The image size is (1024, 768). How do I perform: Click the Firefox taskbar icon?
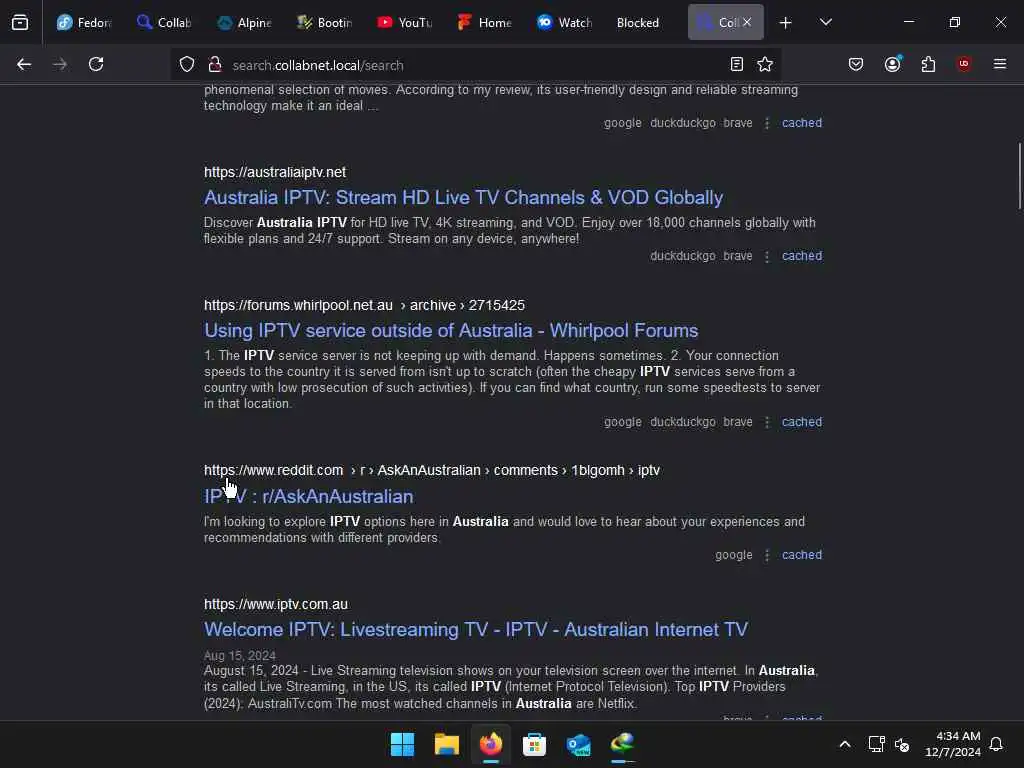click(490, 744)
